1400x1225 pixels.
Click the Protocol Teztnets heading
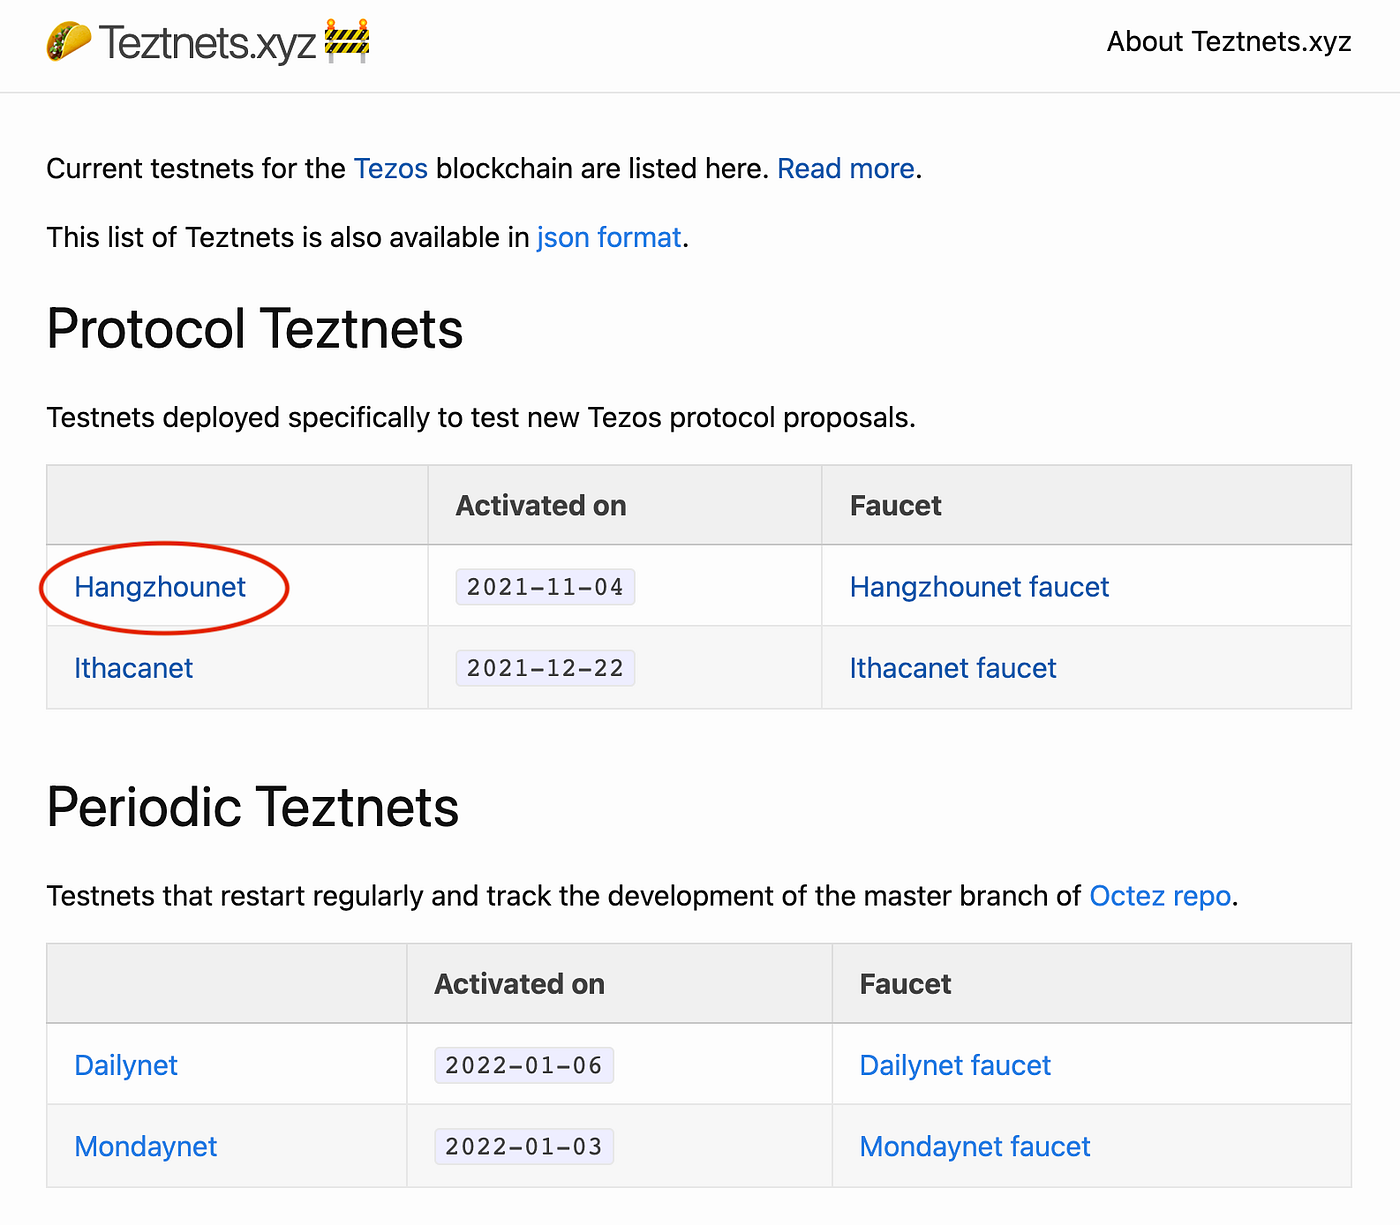click(255, 329)
